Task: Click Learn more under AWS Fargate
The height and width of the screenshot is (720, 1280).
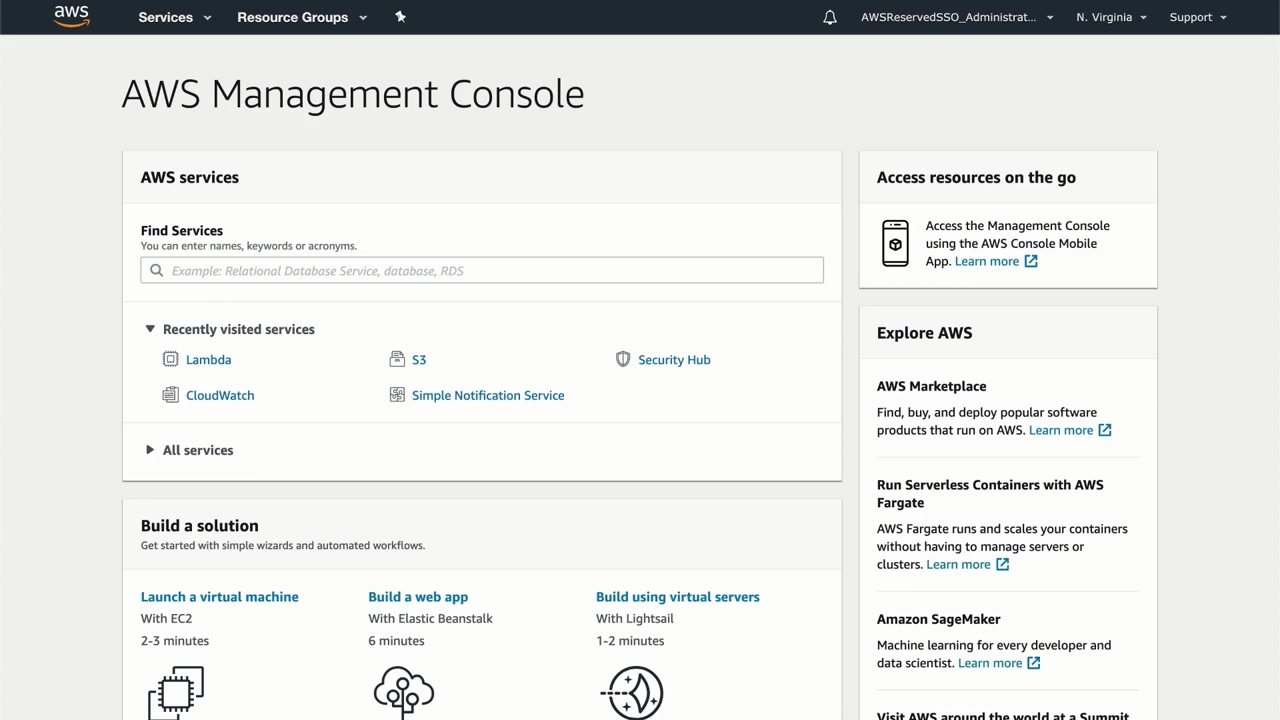Action: (x=958, y=564)
